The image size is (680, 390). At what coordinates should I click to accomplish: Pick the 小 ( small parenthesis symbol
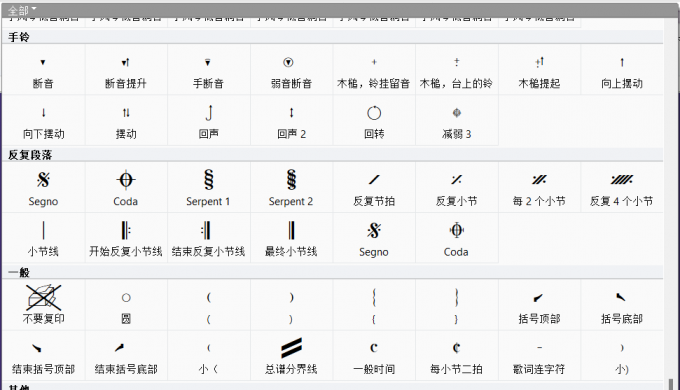click(209, 356)
